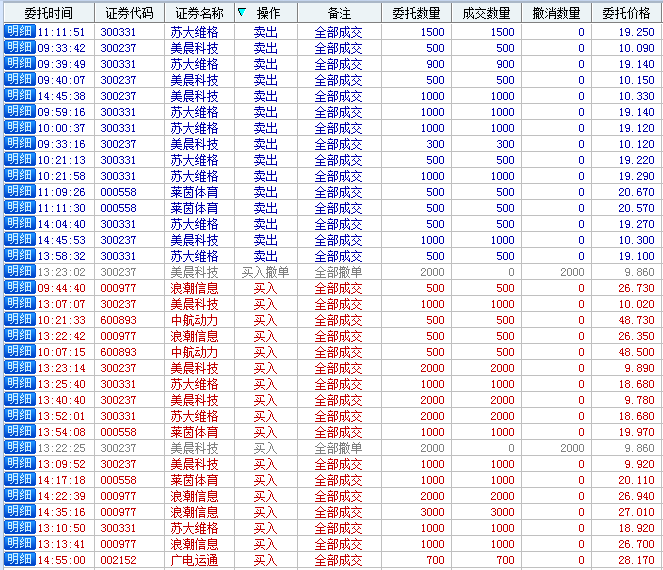The height and width of the screenshot is (570, 663).
Task: Open 明细 for the 13:52:01 order
Action: pyautogui.click(x=19, y=416)
